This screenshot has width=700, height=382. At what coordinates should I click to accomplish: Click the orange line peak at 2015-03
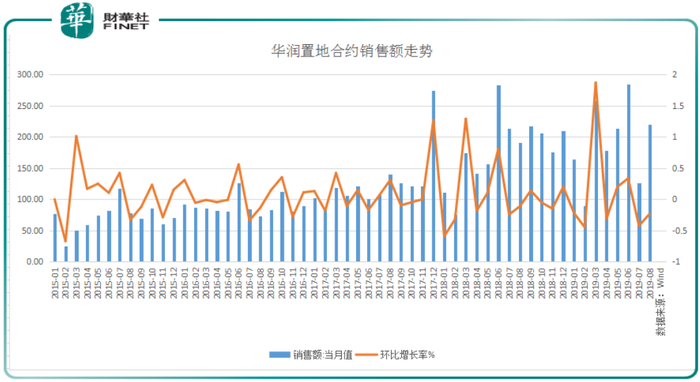pyautogui.click(x=76, y=136)
